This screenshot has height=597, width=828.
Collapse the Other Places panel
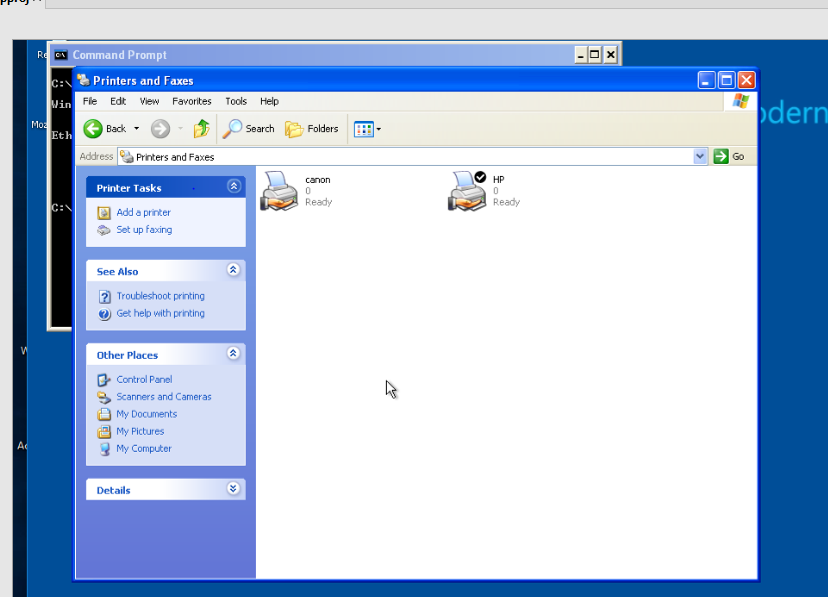(x=234, y=354)
